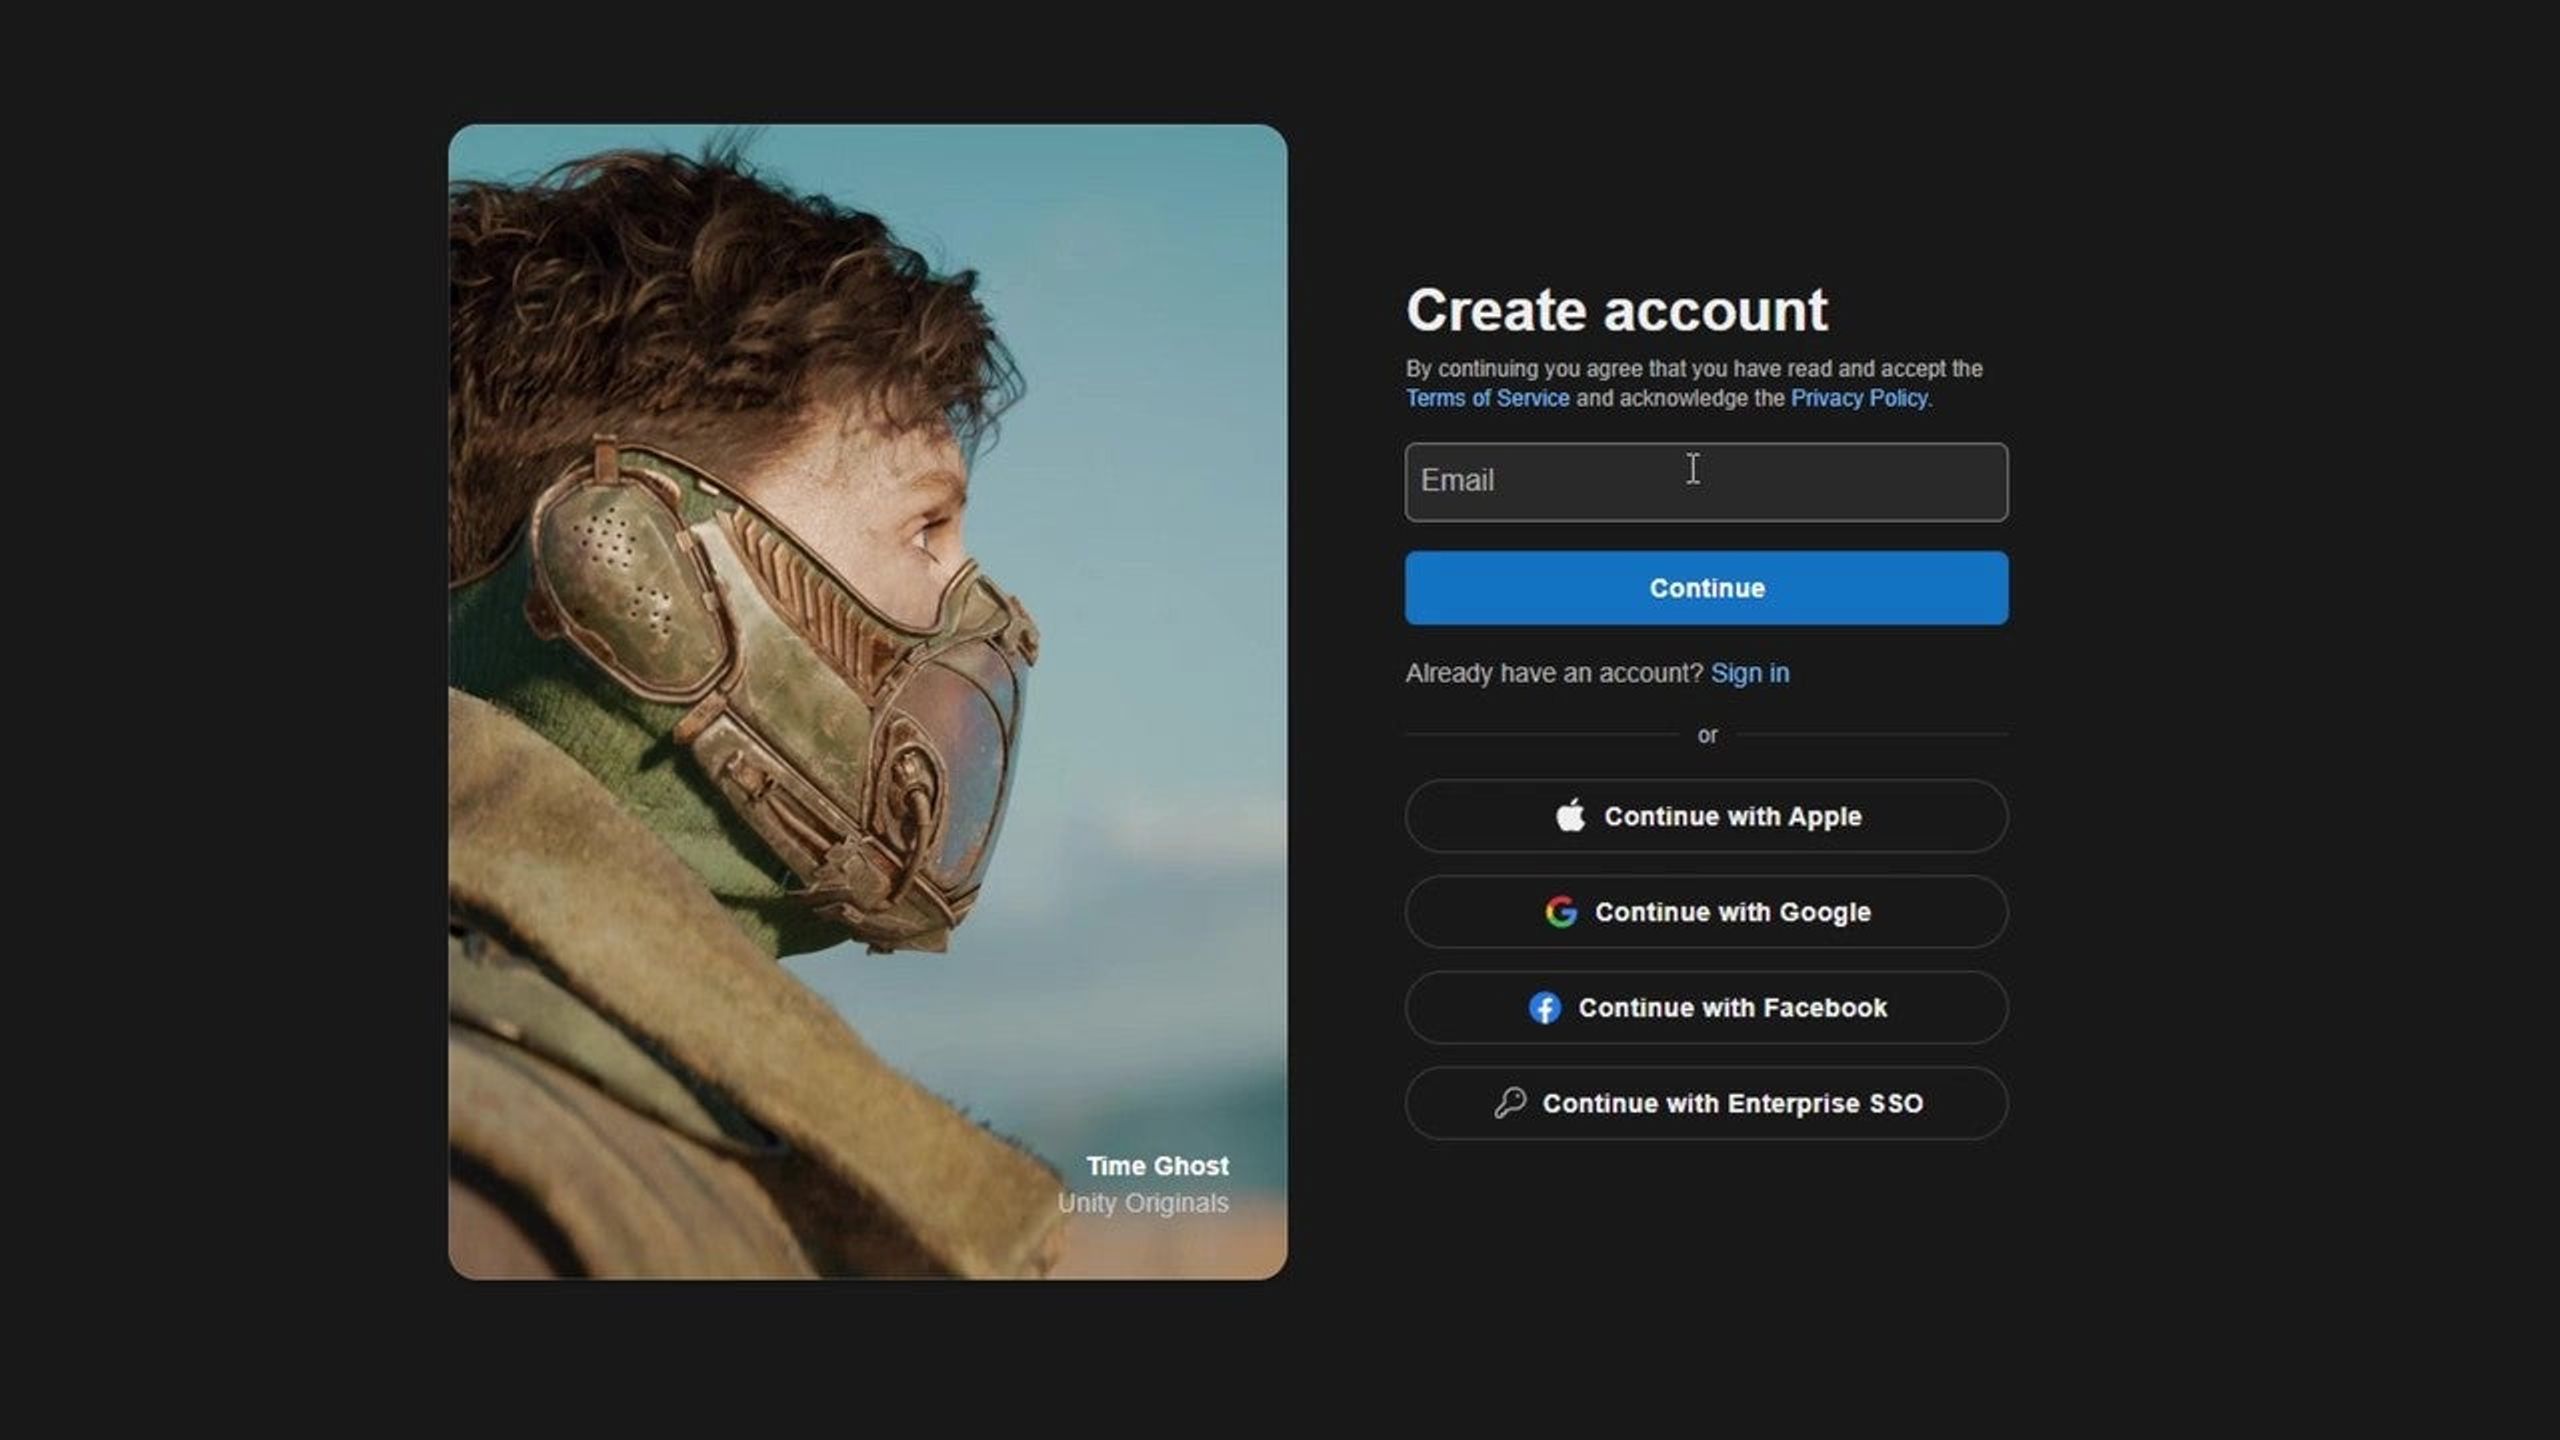Click the Create account heading
The image size is (2560, 1440).
click(1617, 310)
